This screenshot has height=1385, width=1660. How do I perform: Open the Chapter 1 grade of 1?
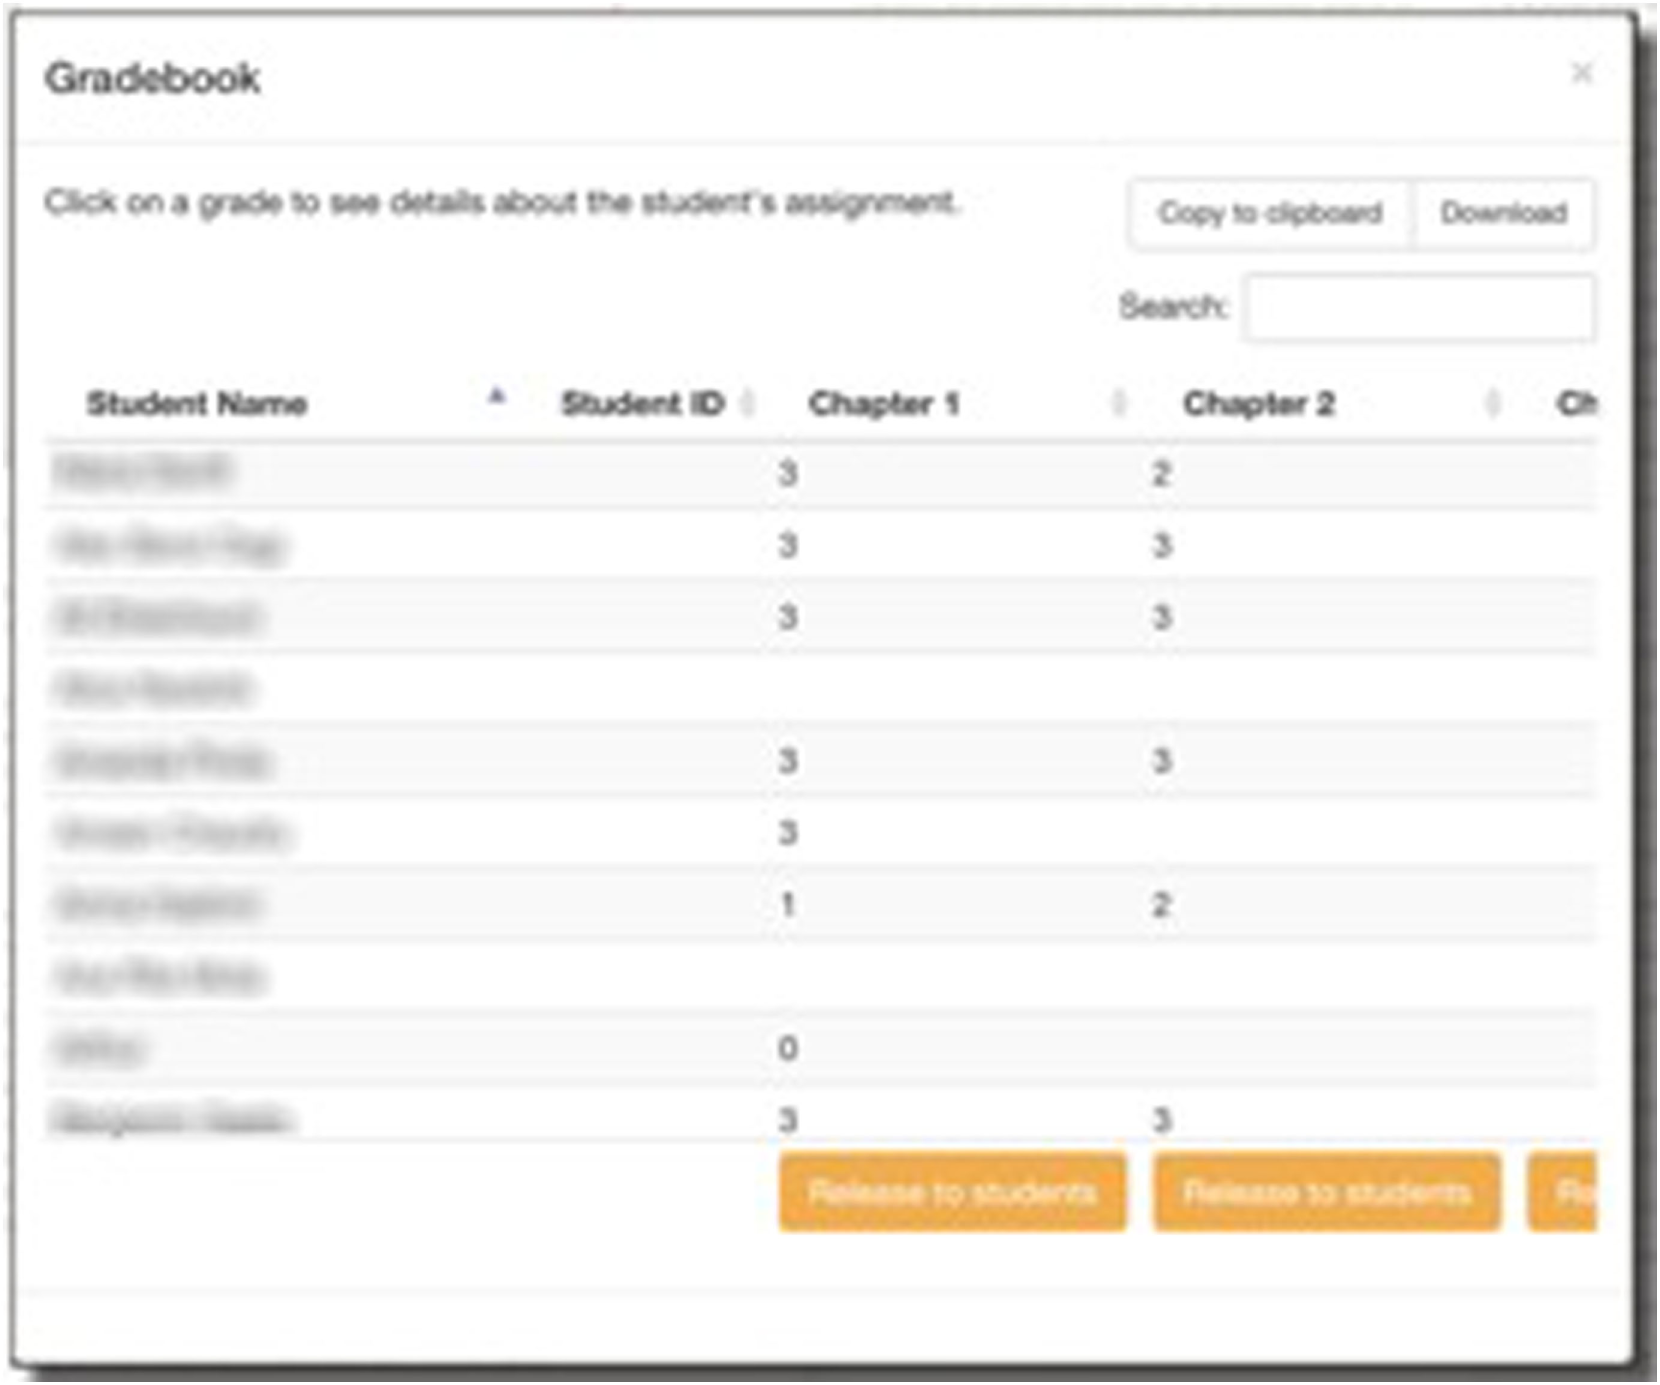click(788, 905)
